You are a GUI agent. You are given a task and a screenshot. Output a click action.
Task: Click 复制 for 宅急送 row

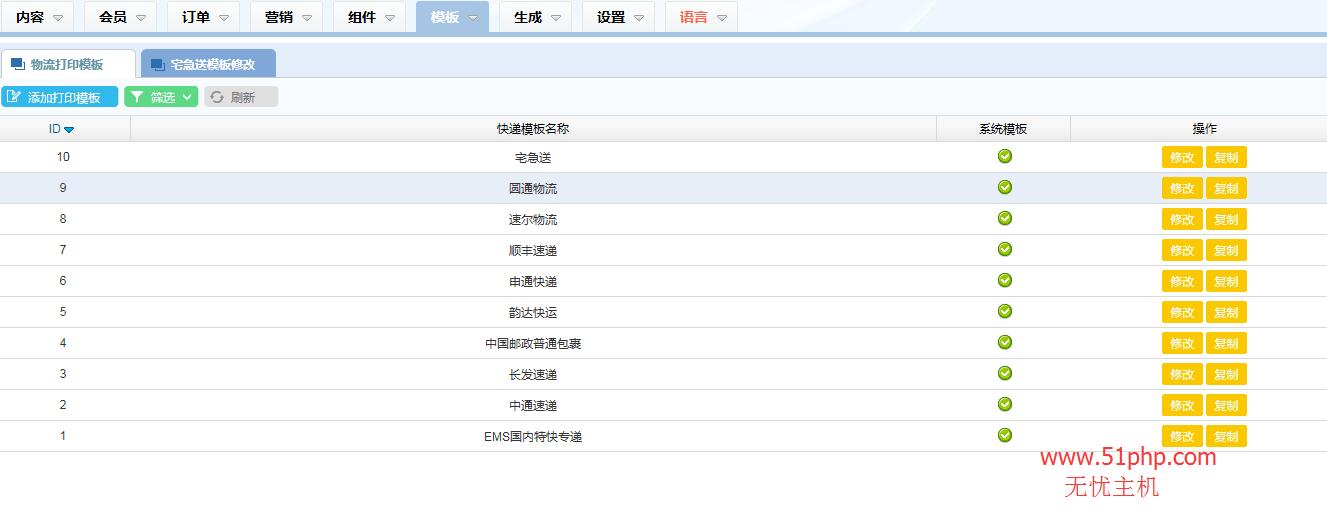coord(1226,157)
